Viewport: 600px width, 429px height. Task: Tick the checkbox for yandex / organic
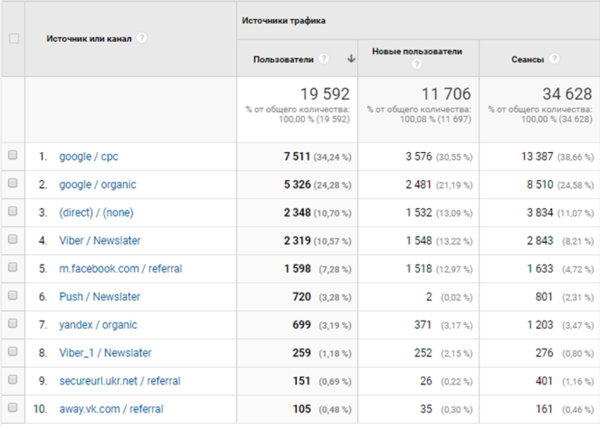[x=13, y=323]
